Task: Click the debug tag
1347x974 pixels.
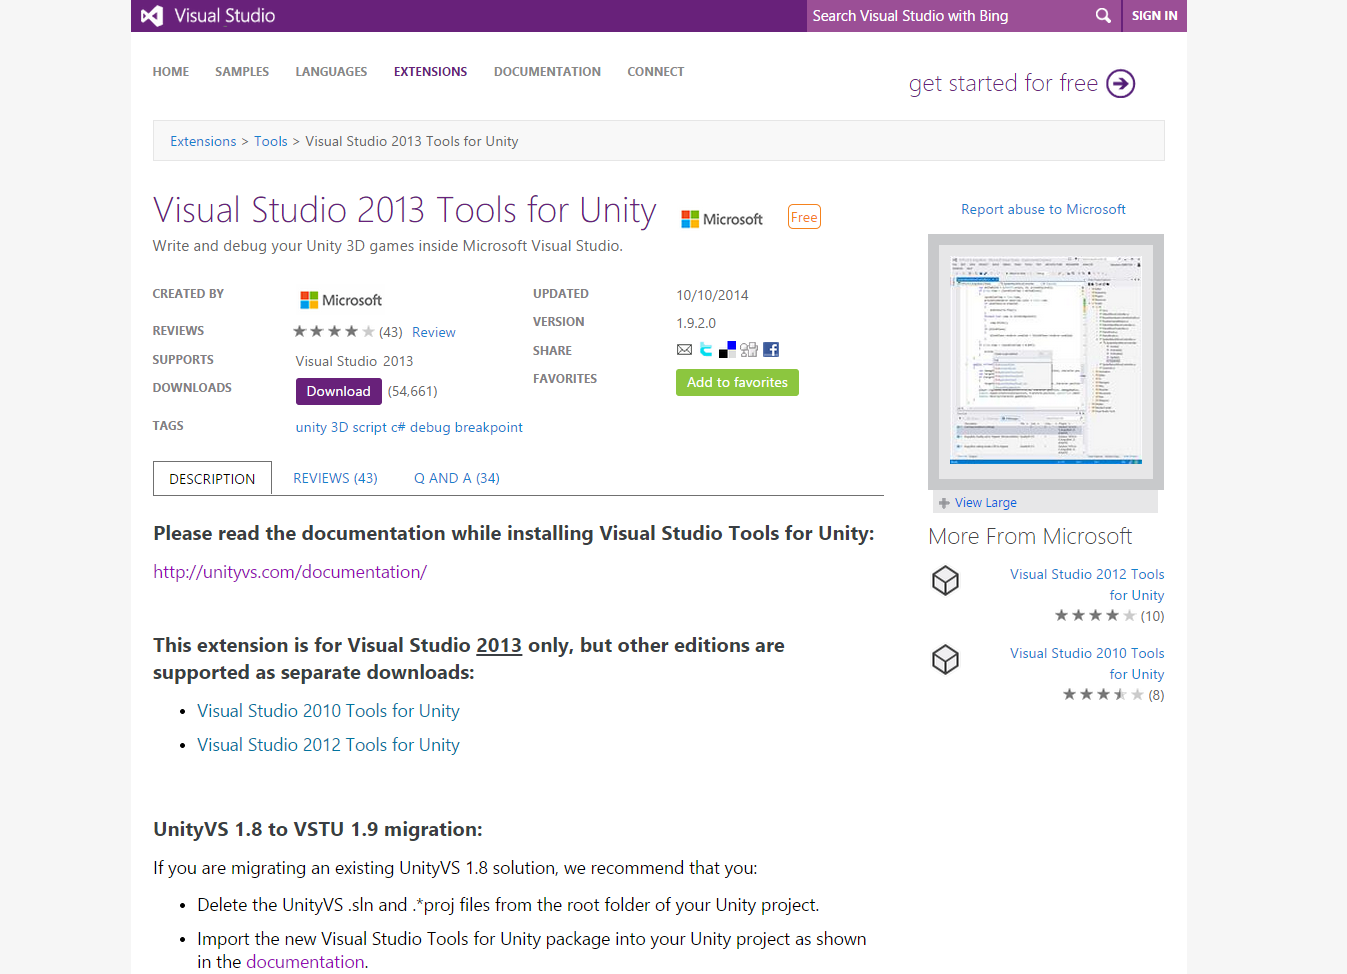Action: click(x=430, y=427)
